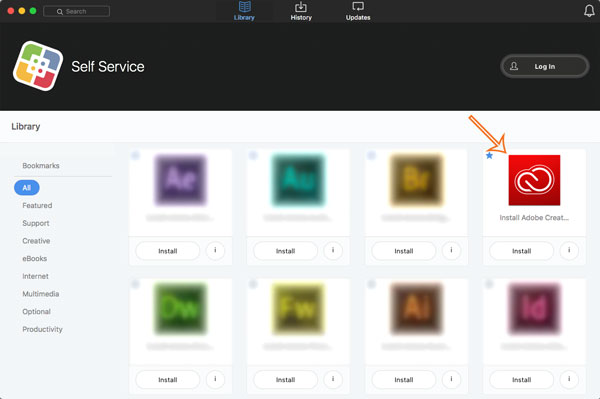Click the Adobe Creative Cloud icon
600x399 pixels.
(534, 180)
